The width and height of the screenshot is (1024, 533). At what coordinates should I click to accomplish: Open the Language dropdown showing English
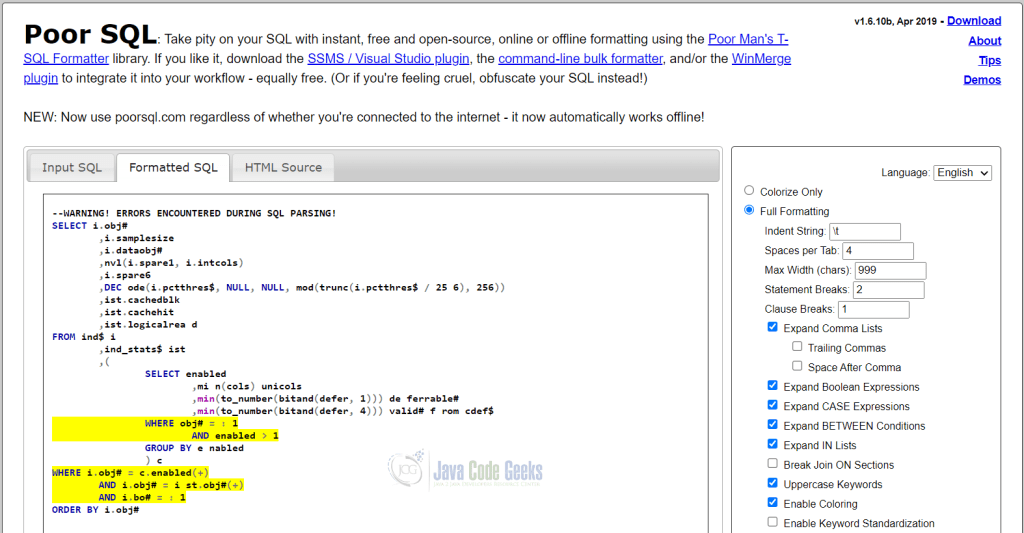pyautogui.click(x=963, y=172)
